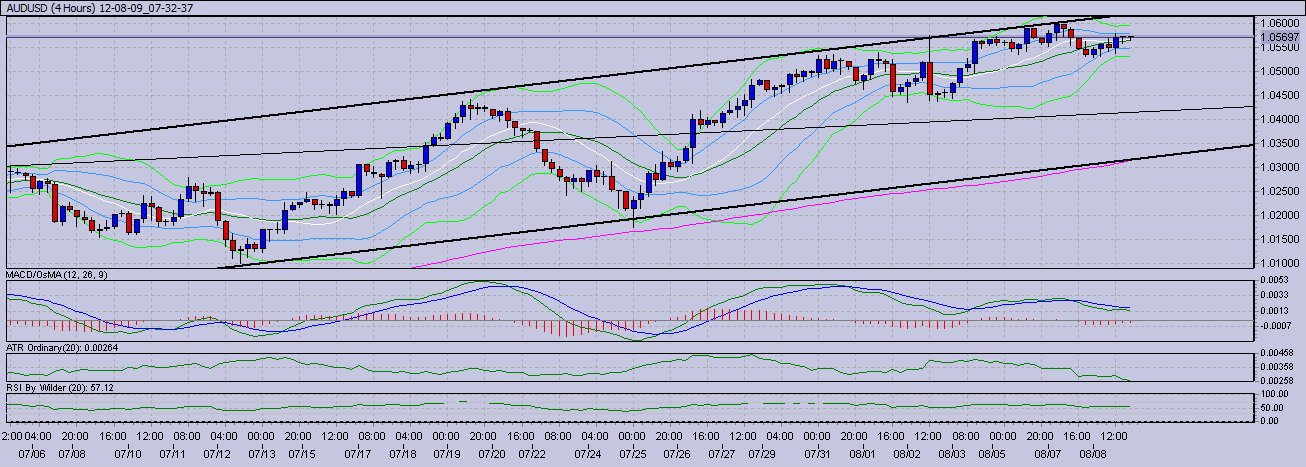Viewport: 1306px width, 467px height.
Task: Click the -0.0007 MACD scale value
Action: [x=1276, y=327]
